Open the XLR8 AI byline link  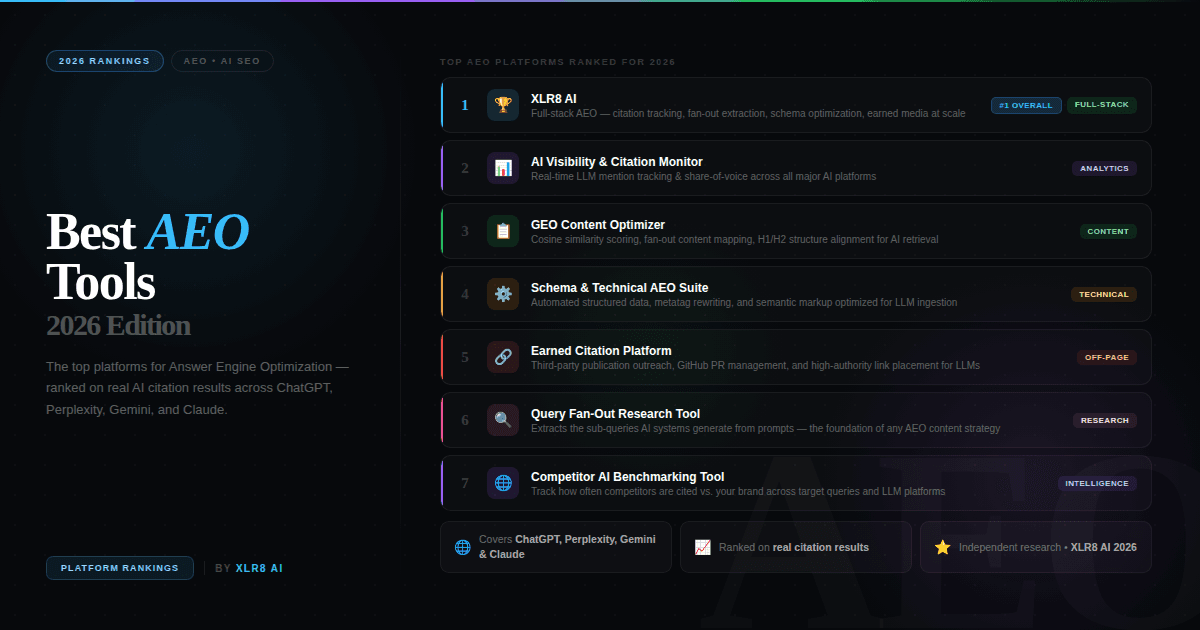tap(259, 568)
